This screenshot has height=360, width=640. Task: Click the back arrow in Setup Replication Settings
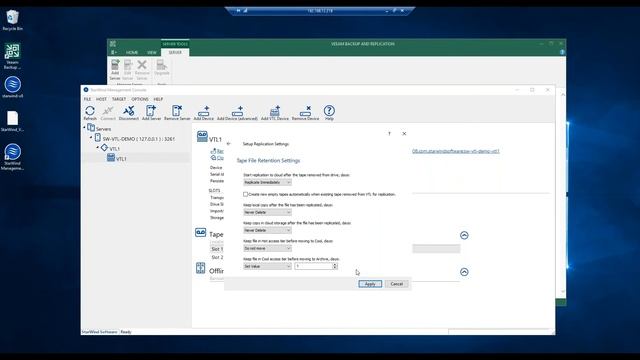(x=229, y=144)
